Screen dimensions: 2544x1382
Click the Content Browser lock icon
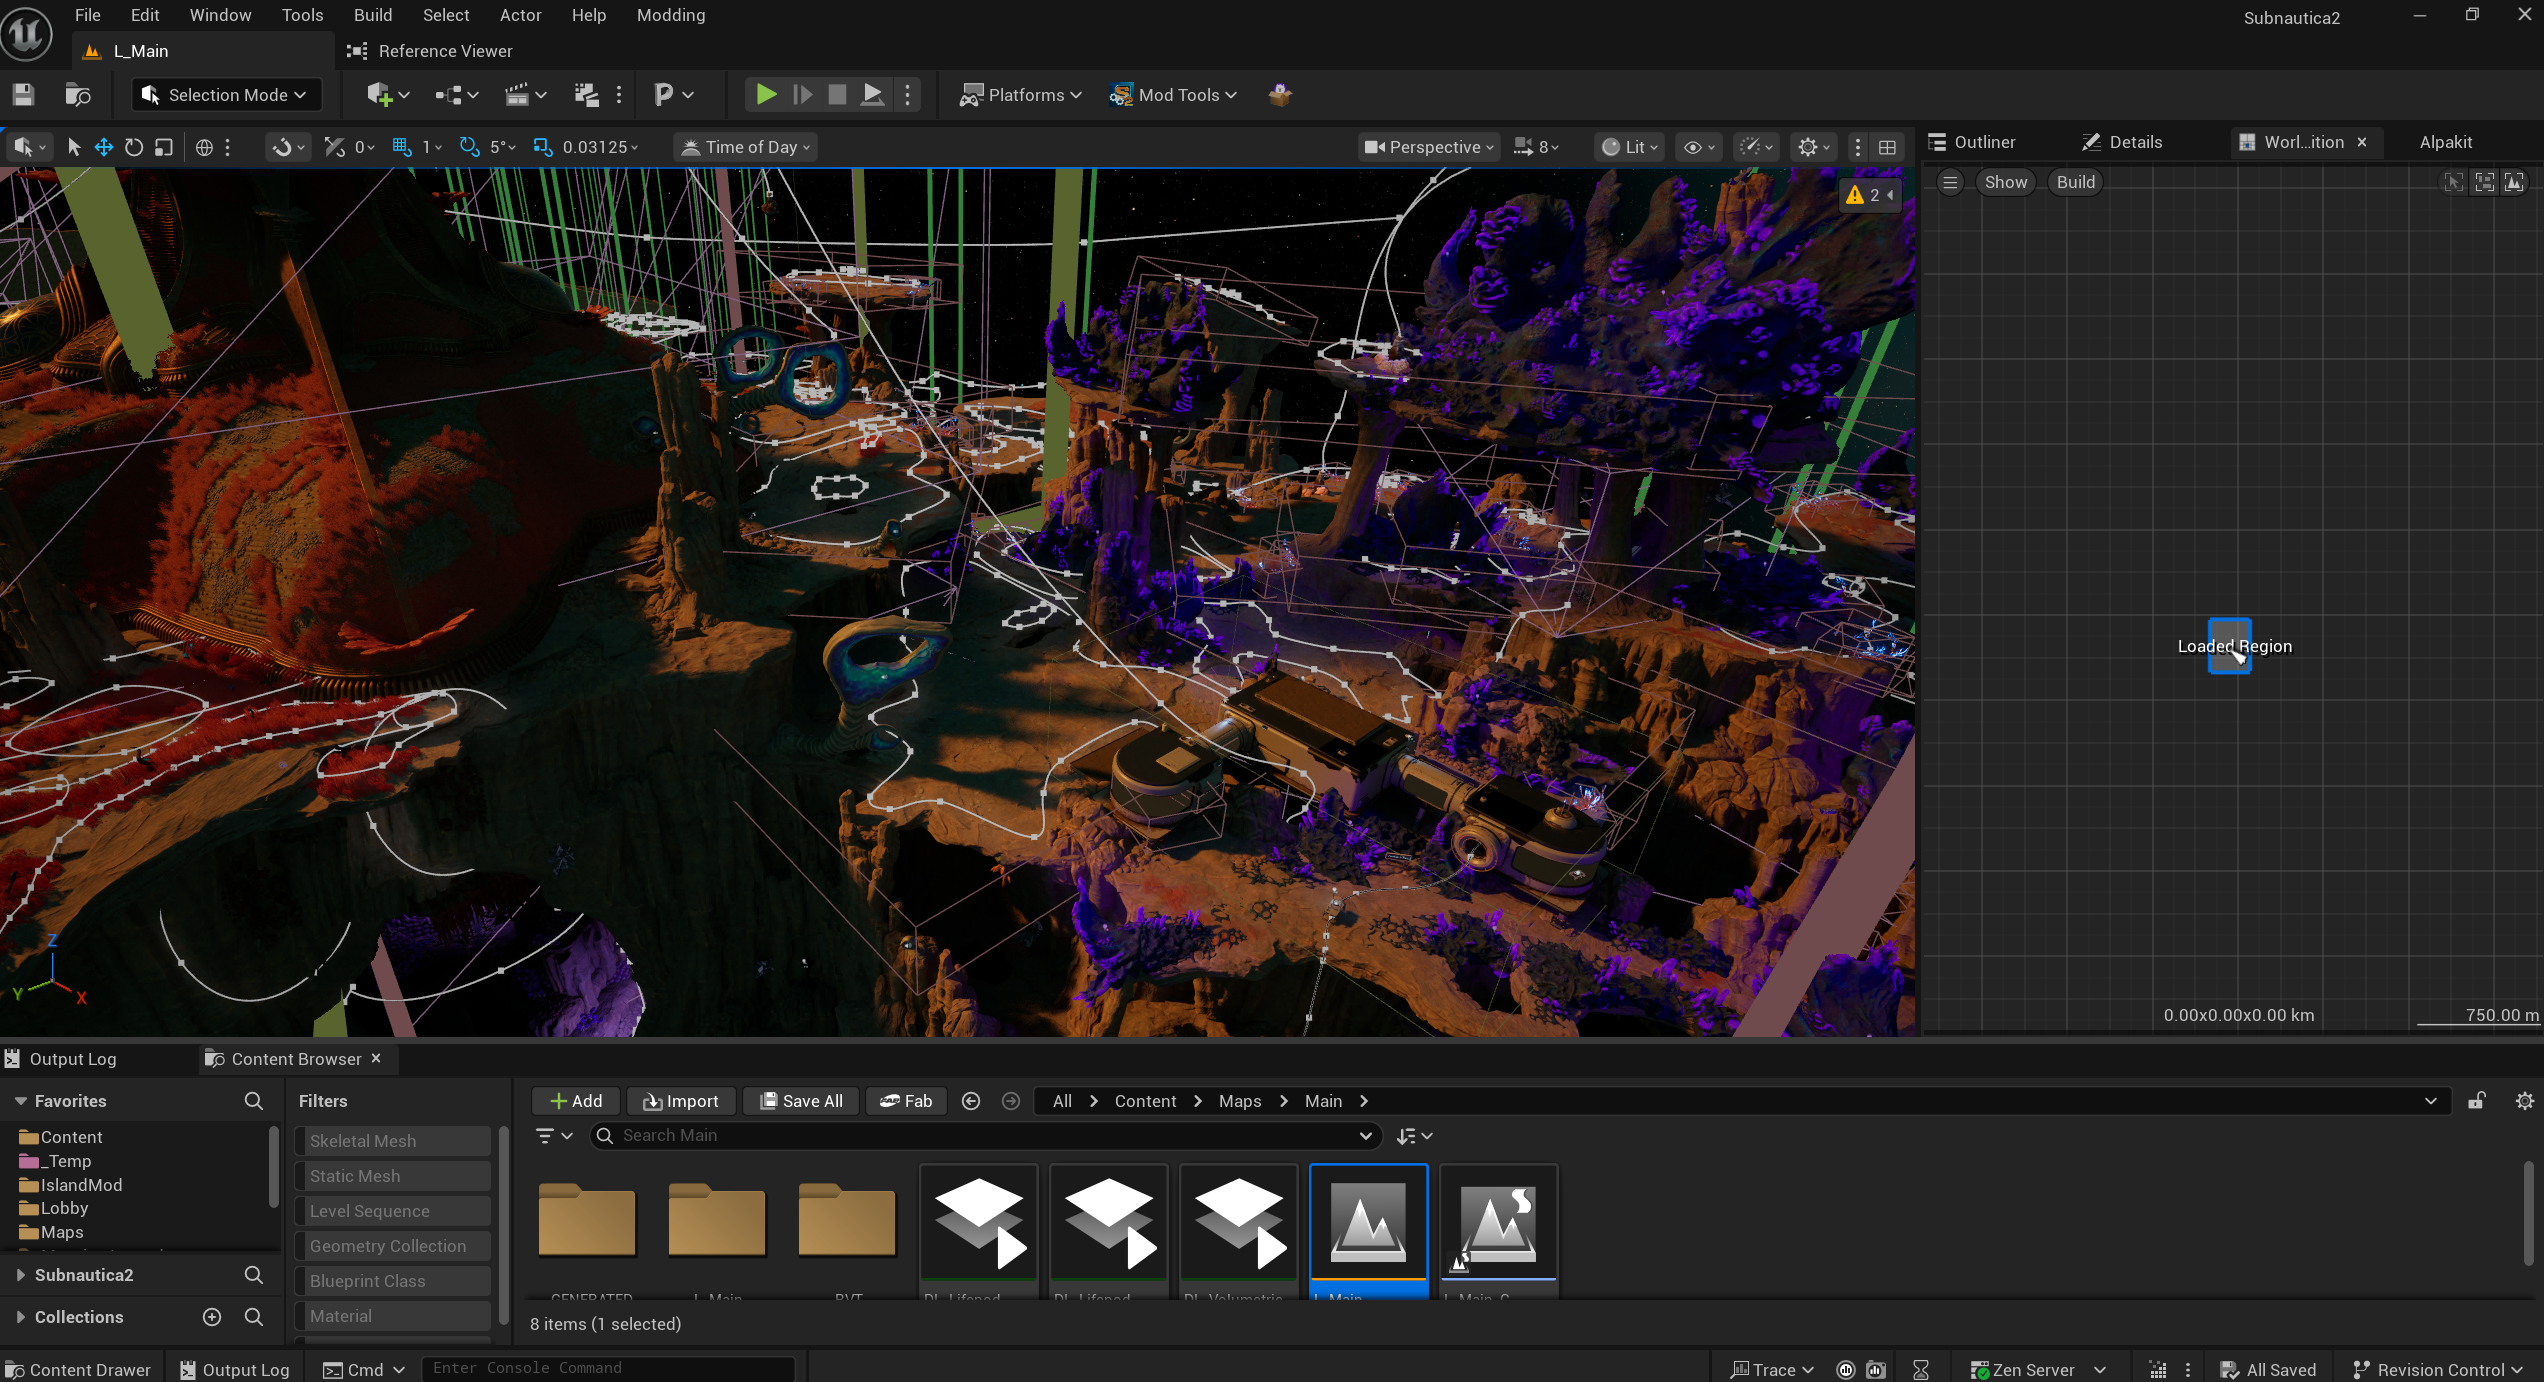(2477, 1101)
